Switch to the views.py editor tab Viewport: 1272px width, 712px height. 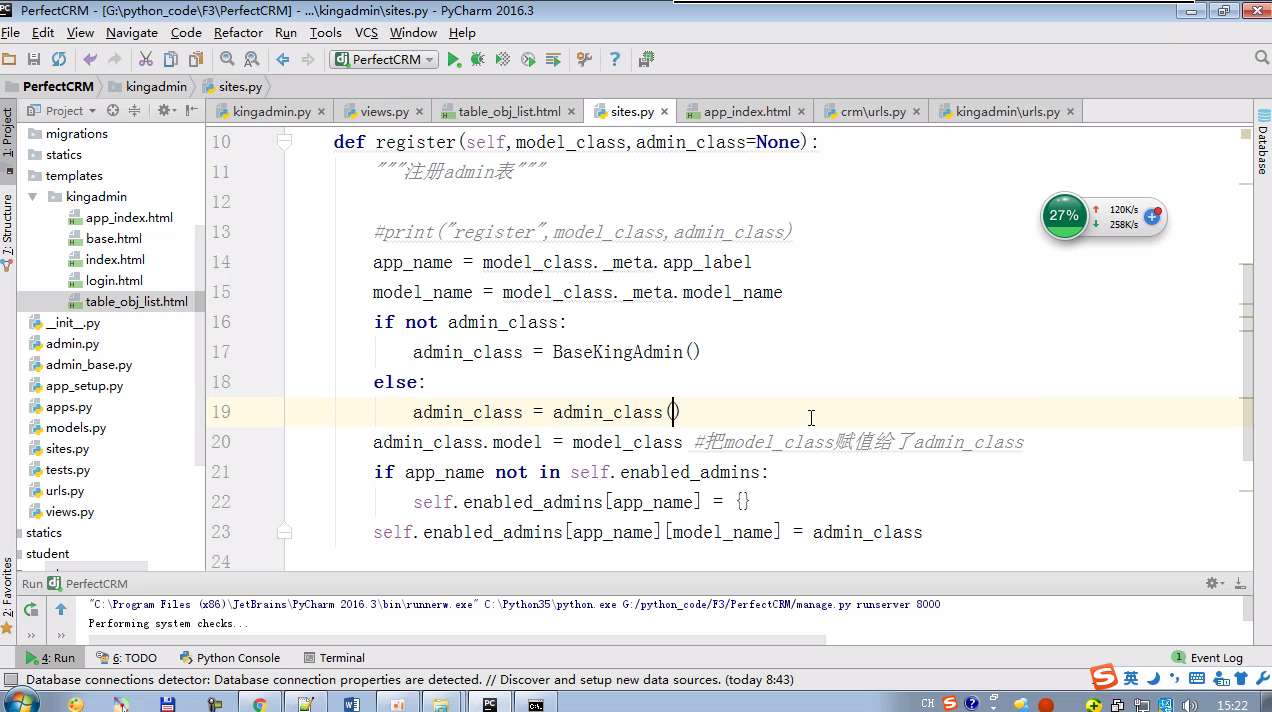pyautogui.click(x=384, y=112)
